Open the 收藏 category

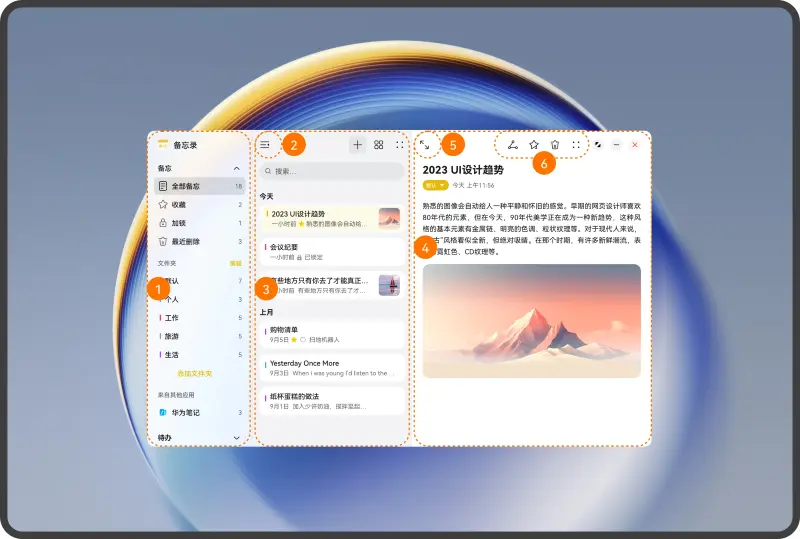point(199,204)
